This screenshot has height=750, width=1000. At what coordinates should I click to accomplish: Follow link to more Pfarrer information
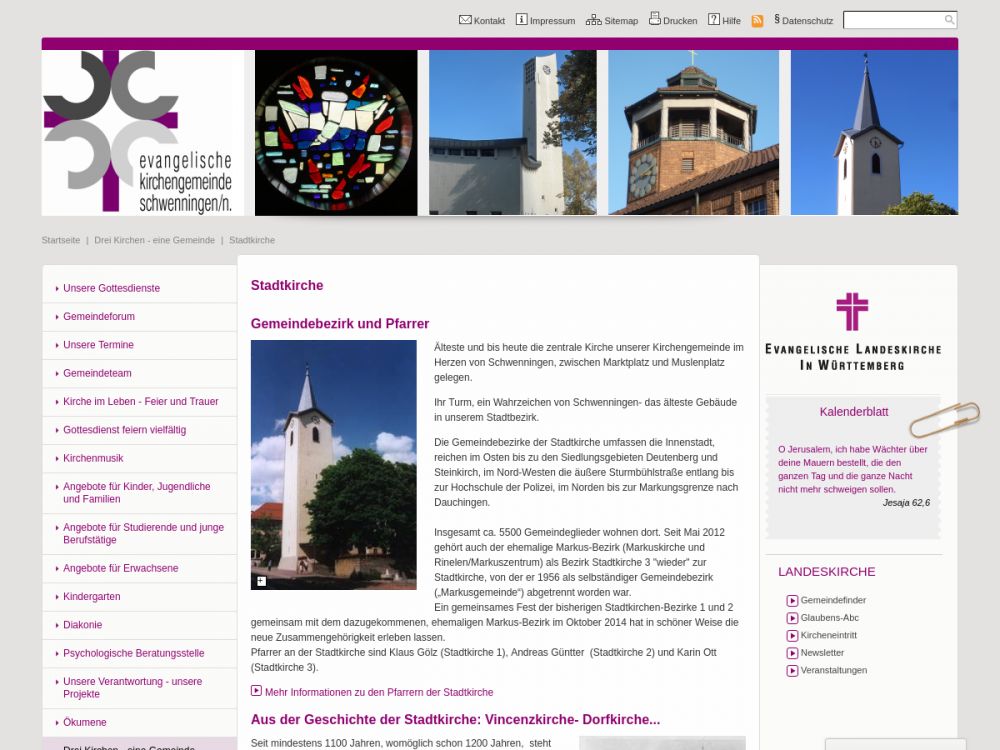click(378, 692)
